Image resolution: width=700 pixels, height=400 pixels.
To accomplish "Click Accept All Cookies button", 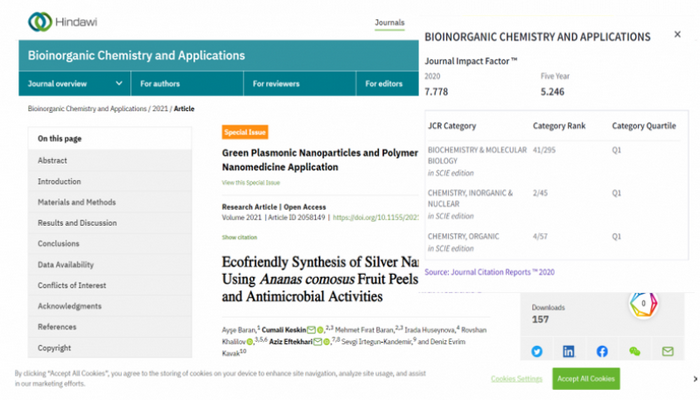I will click(x=586, y=378).
